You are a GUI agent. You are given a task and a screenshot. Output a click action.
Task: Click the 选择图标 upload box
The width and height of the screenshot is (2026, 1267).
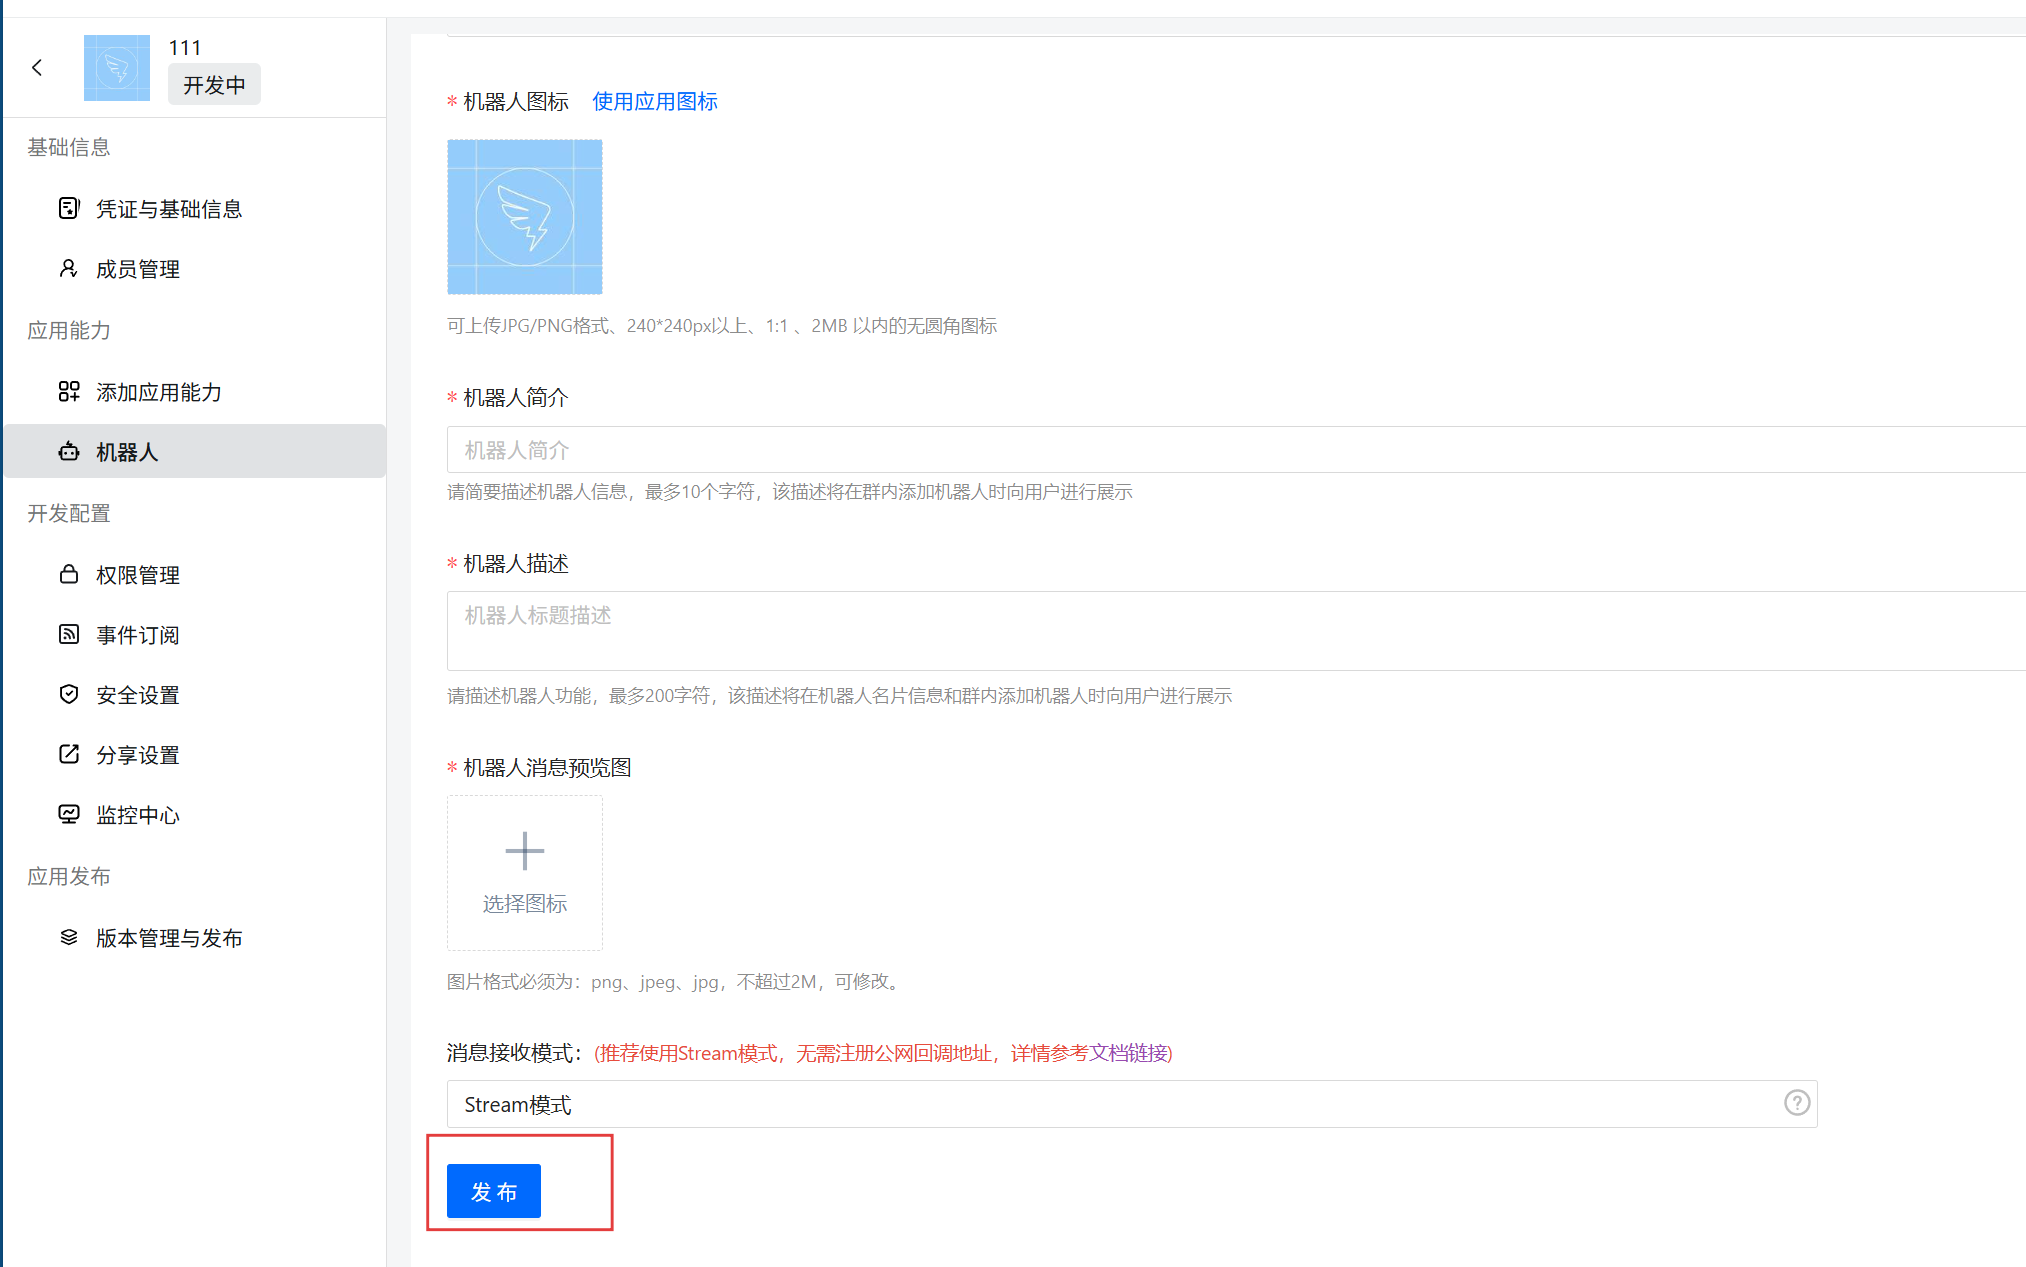pyautogui.click(x=524, y=872)
